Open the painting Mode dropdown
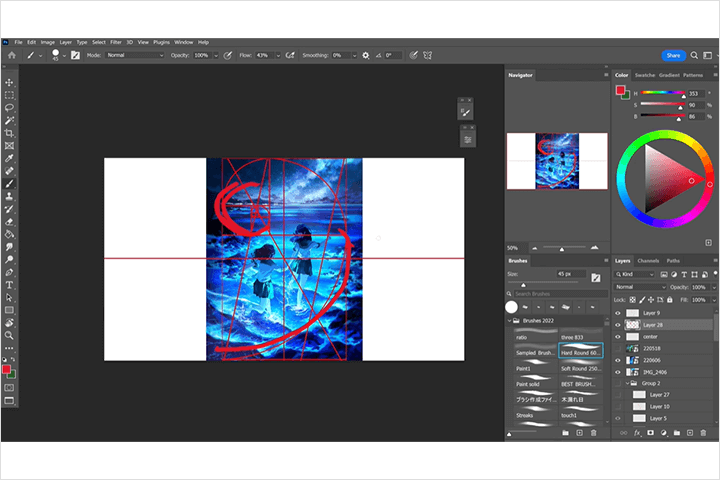 [x=135, y=55]
